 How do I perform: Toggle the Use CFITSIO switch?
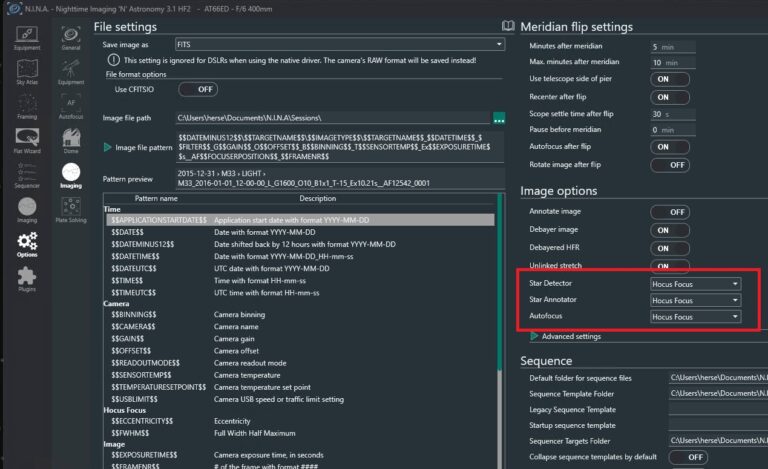click(197, 89)
